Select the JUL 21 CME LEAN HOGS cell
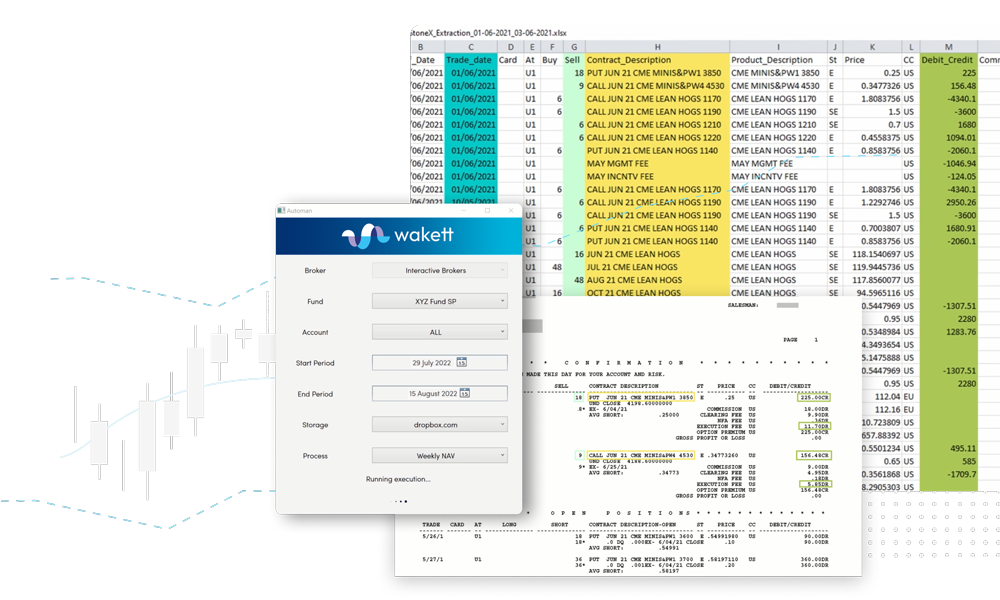The width and height of the screenshot is (1000, 600). (x=657, y=267)
